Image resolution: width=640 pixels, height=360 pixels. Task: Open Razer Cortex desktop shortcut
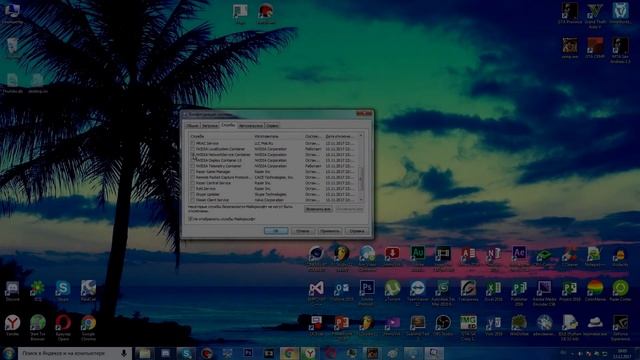pyautogui.click(x=620, y=291)
